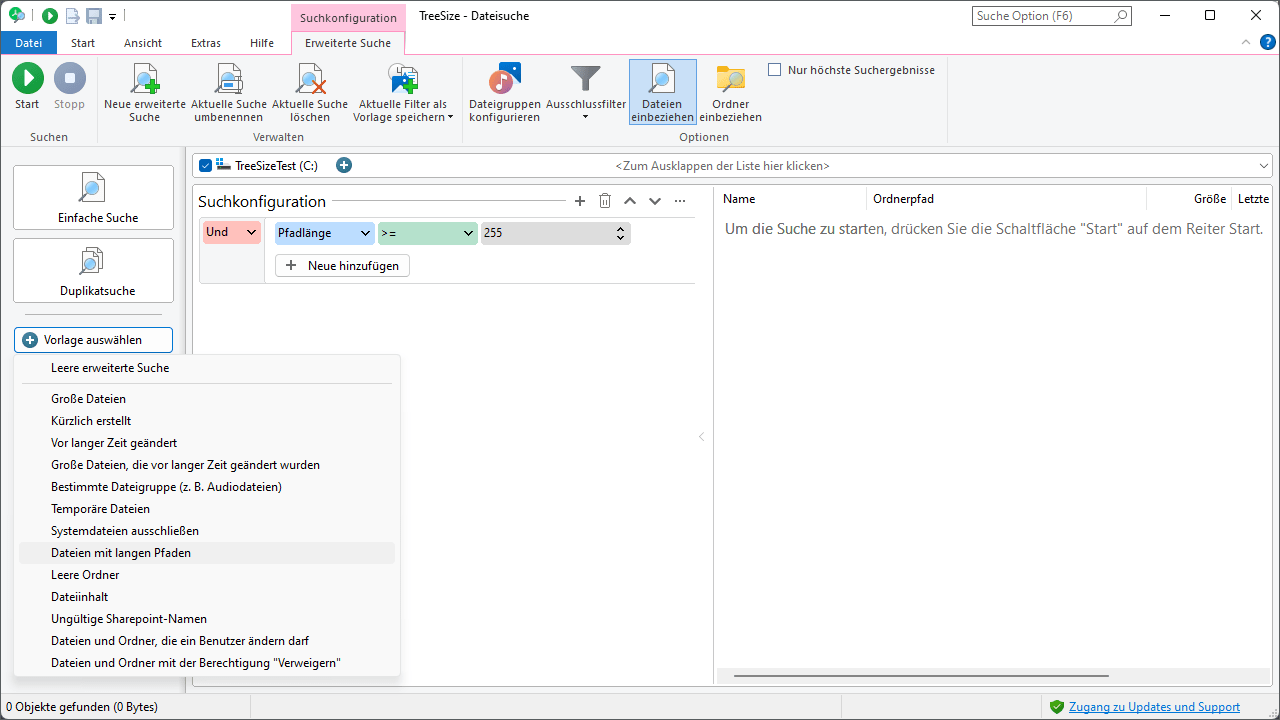
Task: Uncheck the TreeSizeTest (C:) drive checkbox
Action: coord(206,166)
